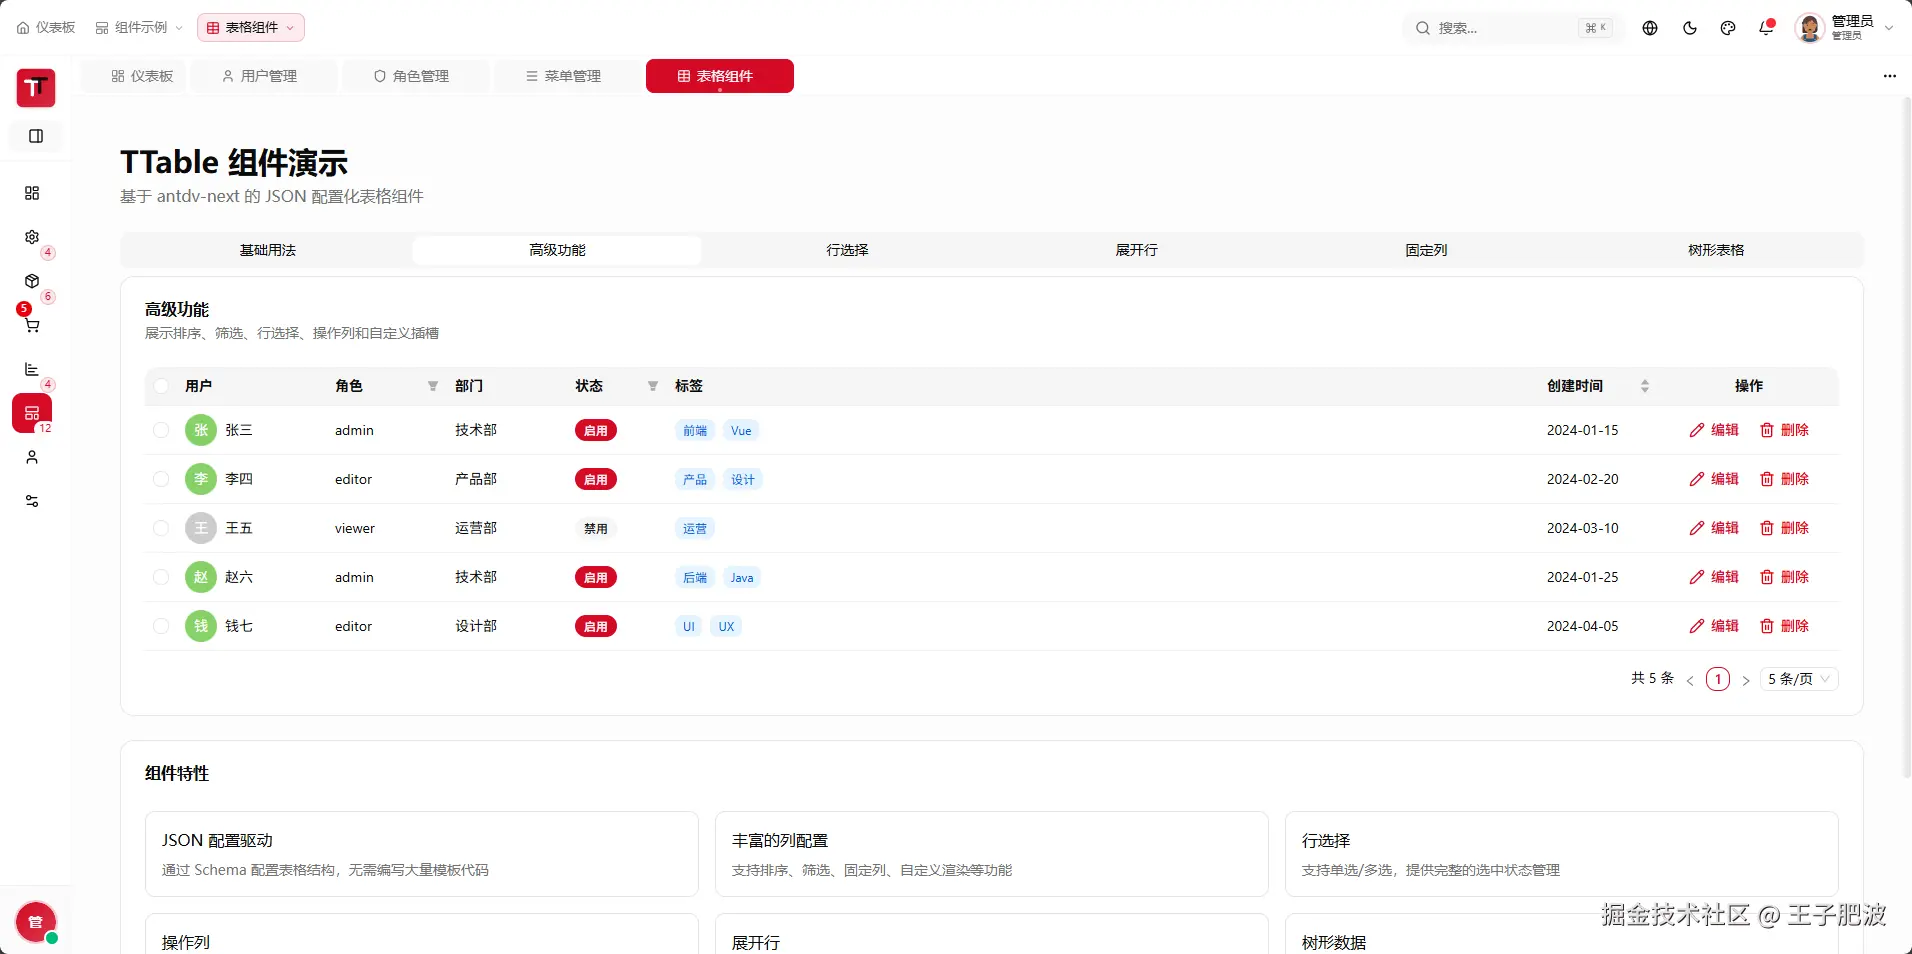This screenshot has height=954, width=1912.
Task: Select the row checkbox for 王五
Action: click(x=161, y=528)
